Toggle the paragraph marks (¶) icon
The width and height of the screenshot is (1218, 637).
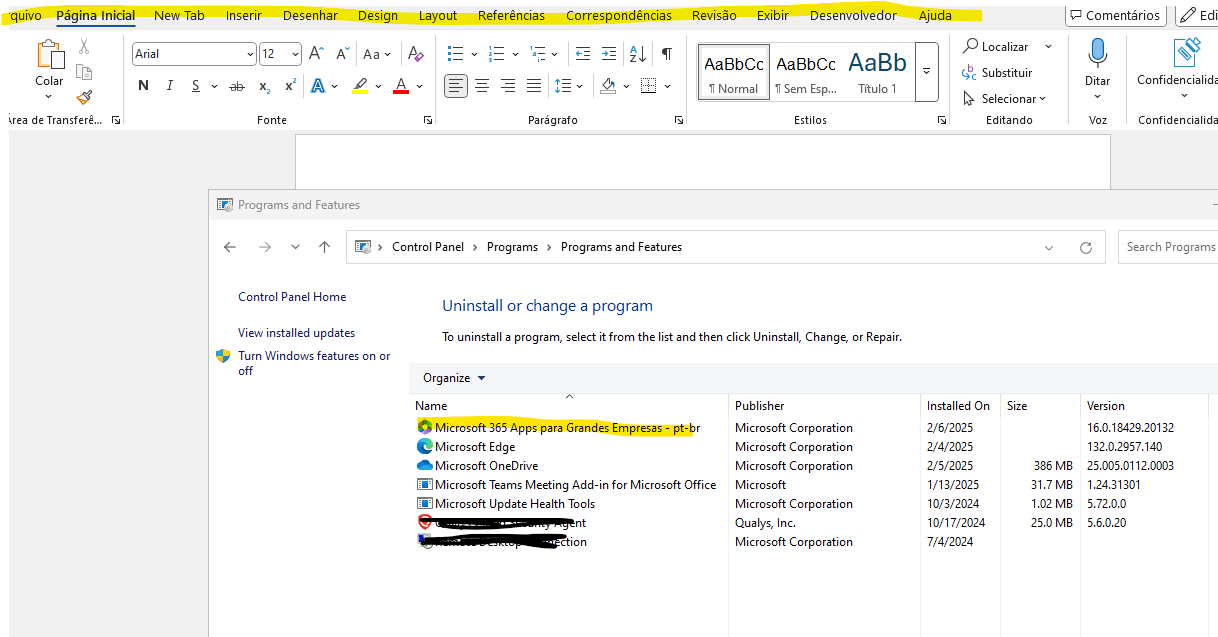(x=666, y=54)
